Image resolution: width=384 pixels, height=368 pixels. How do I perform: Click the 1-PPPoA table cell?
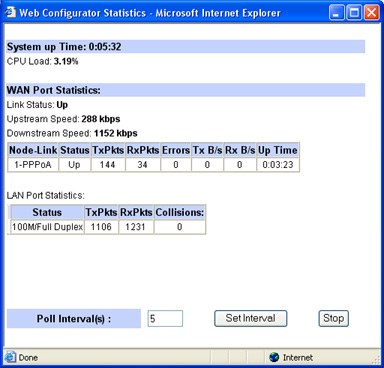(x=33, y=165)
